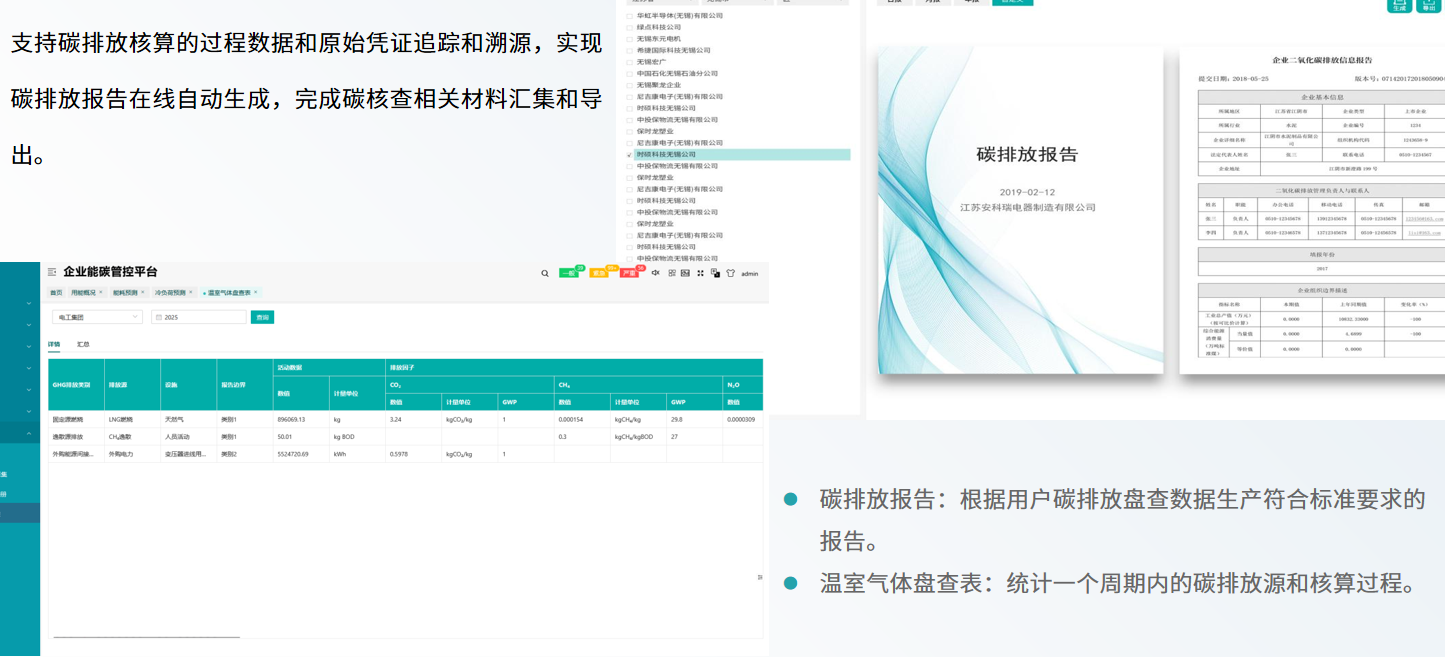Screen dimensions: 1445x657
Task: Click the LNG燃烧 cell
Action: 132,420
